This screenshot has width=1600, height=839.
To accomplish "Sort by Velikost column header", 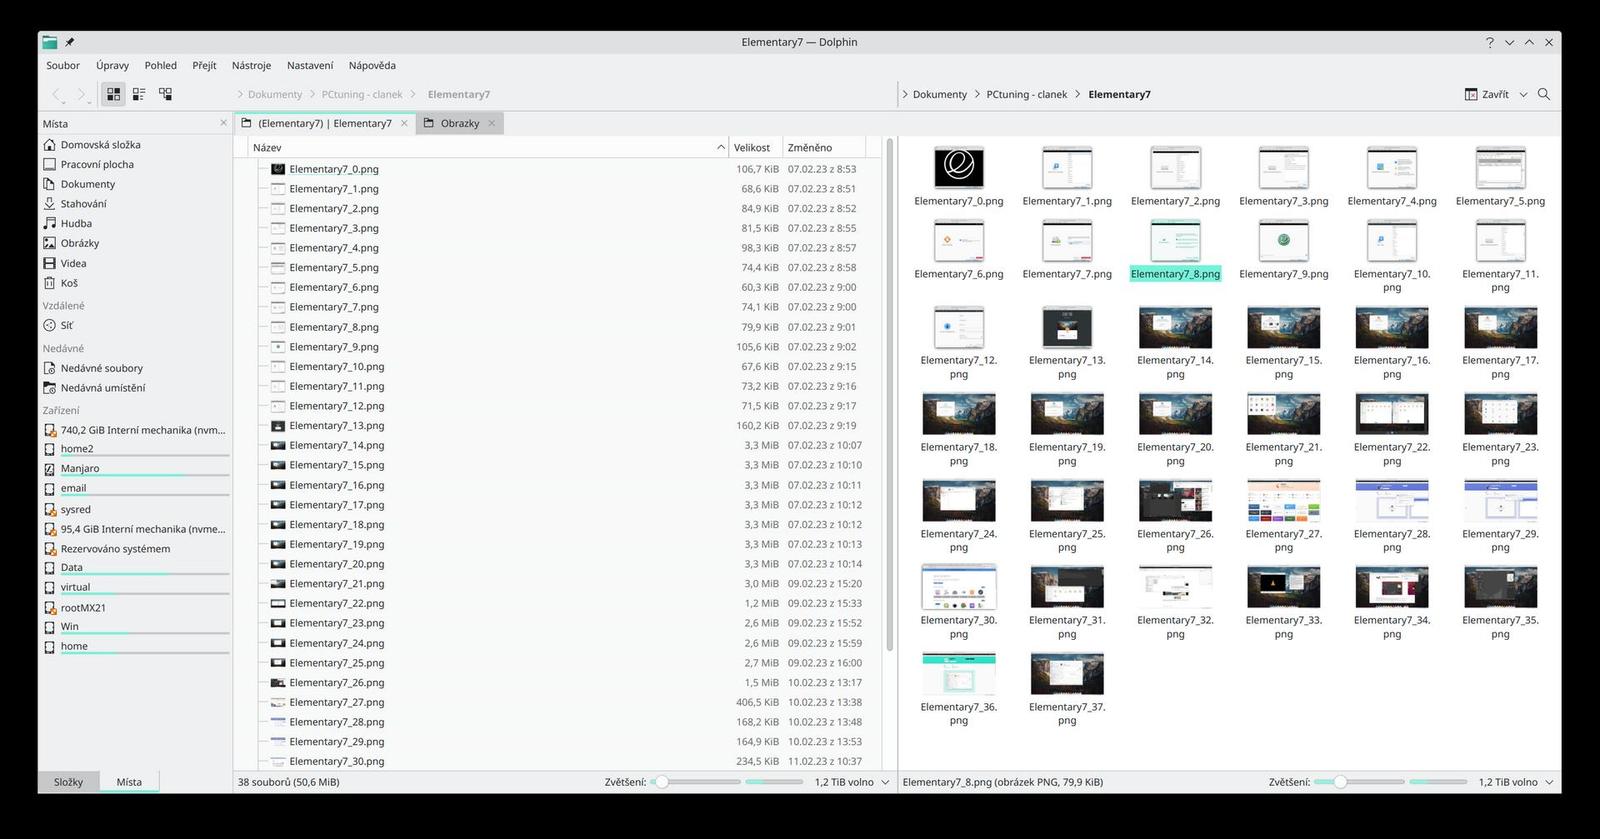I will click(x=755, y=147).
